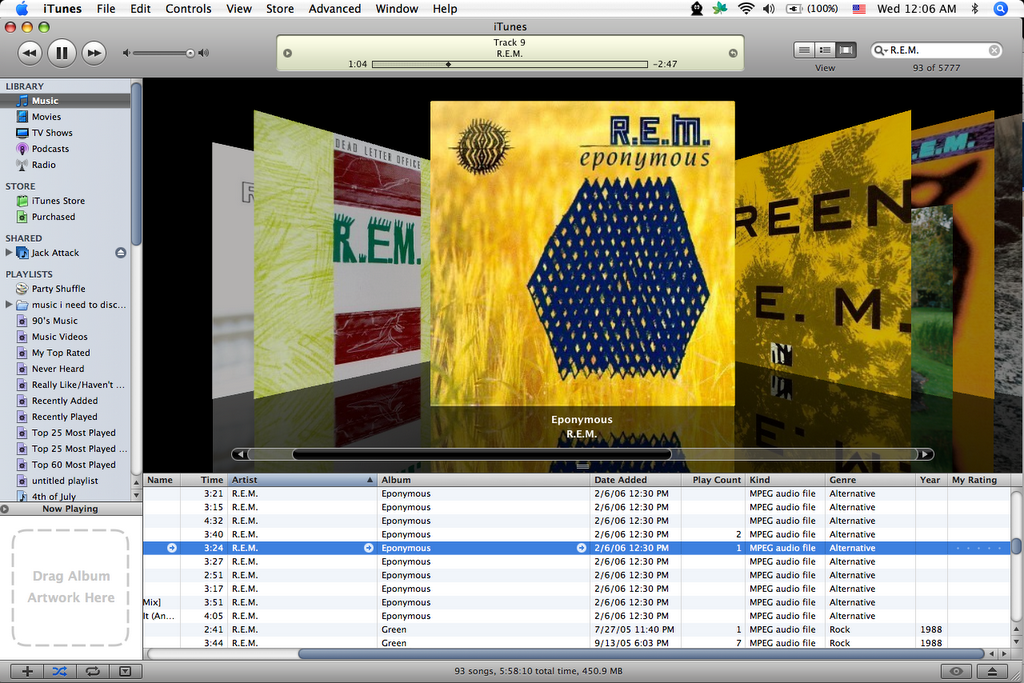The width and height of the screenshot is (1024, 683).
Task: Open the Apple menu
Action: pos(22,8)
